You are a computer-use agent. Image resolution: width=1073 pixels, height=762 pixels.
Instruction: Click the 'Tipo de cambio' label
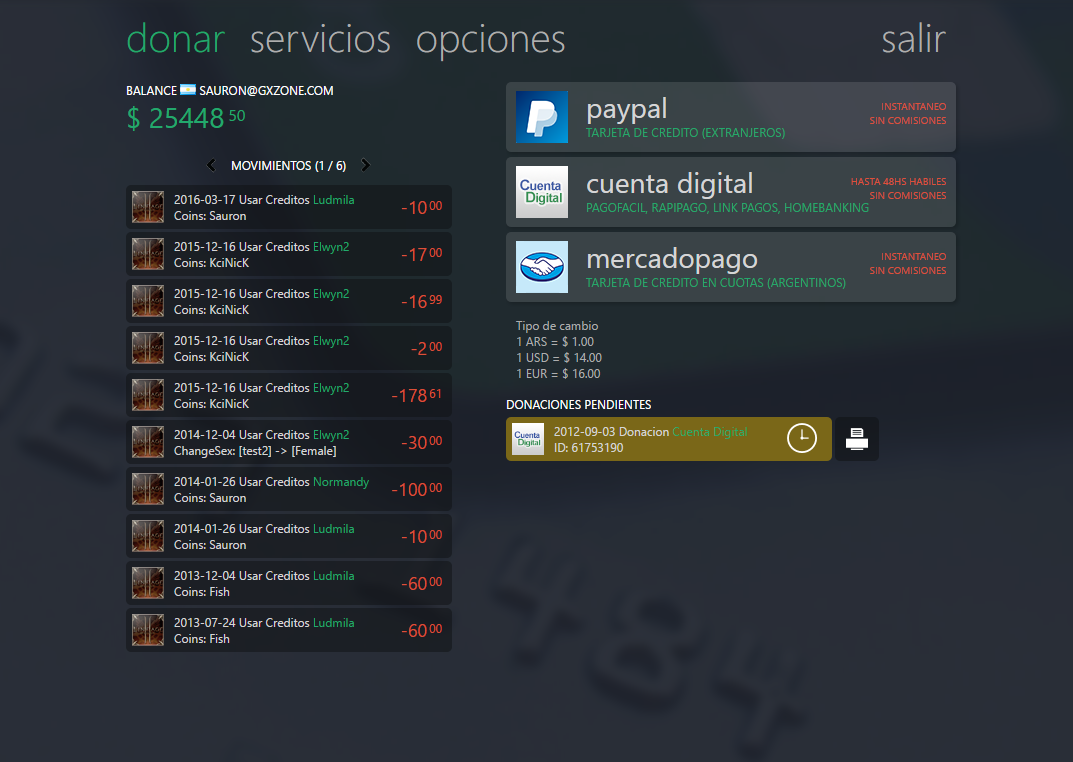click(557, 326)
